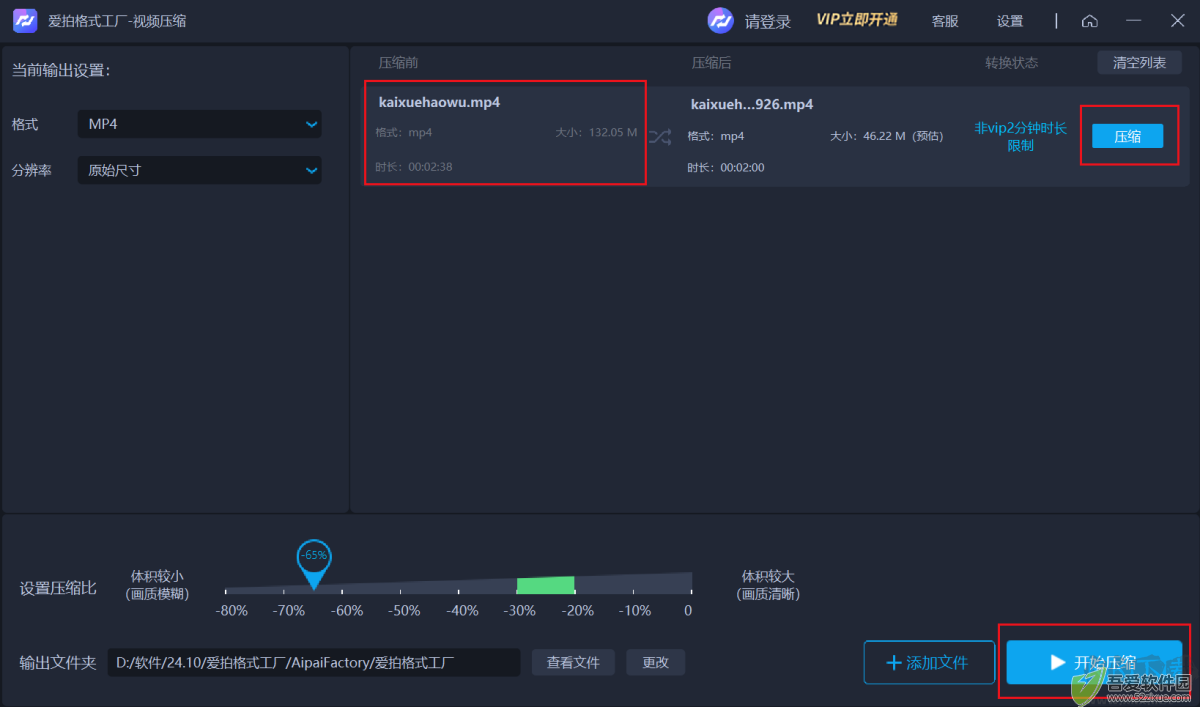The width and height of the screenshot is (1200, 707).
Task: Click the 压缩 button for kaixuehaowu.mp4
Action: [x=1128, y=136]
